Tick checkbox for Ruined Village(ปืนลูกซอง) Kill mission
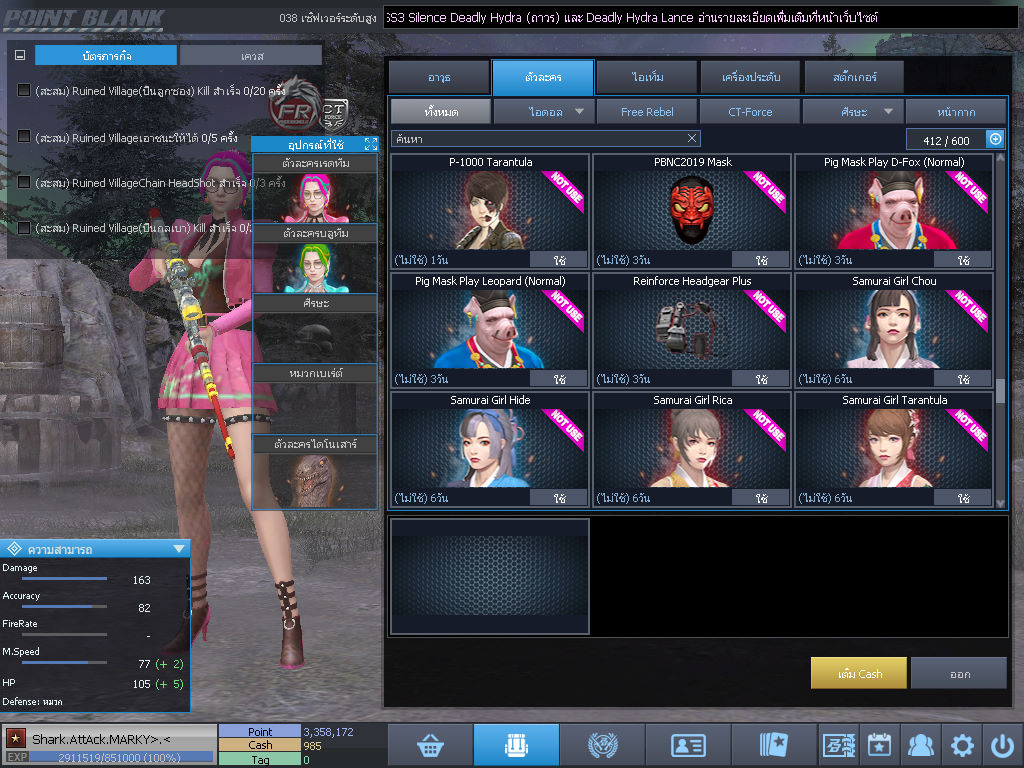The height and width of the screenshot is (768, 1024). (x=24, y=90)
